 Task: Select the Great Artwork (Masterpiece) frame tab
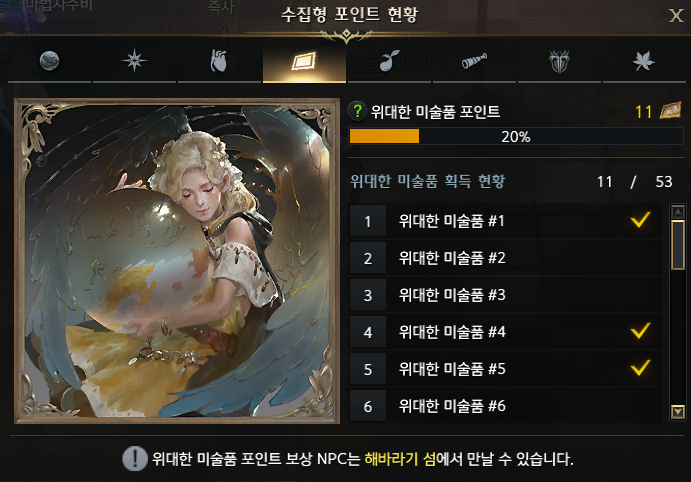coord(304,61)
